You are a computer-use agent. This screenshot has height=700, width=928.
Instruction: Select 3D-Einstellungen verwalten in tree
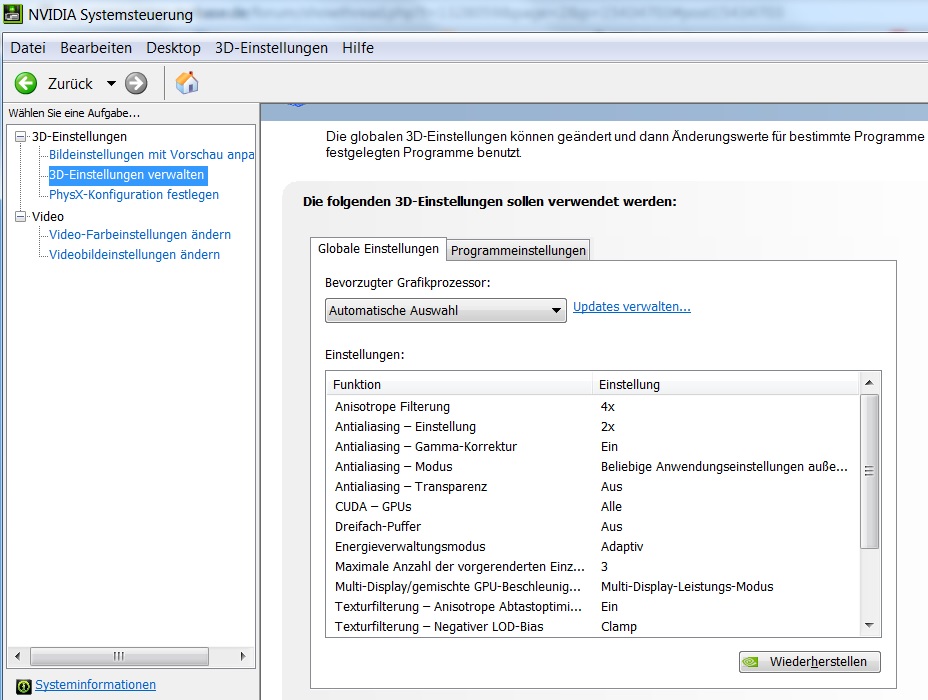(127, 175)
